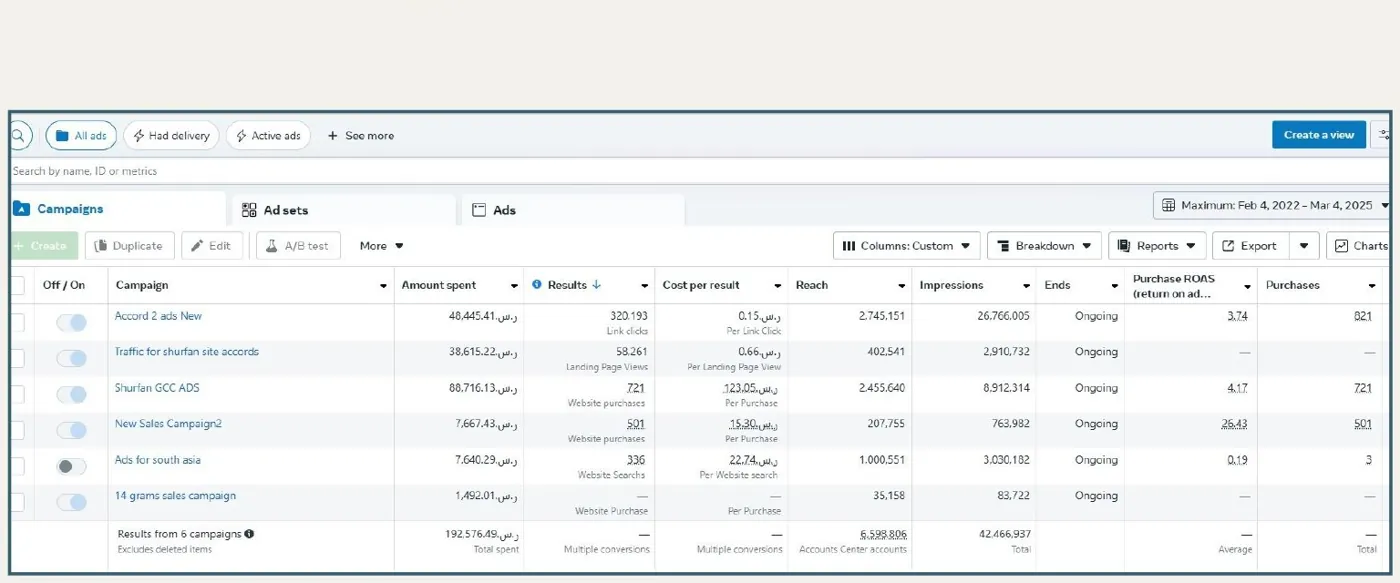Open Purchases column dropdown arrow
This screenshot has height=583, width=1400.
pos(1372,286)
